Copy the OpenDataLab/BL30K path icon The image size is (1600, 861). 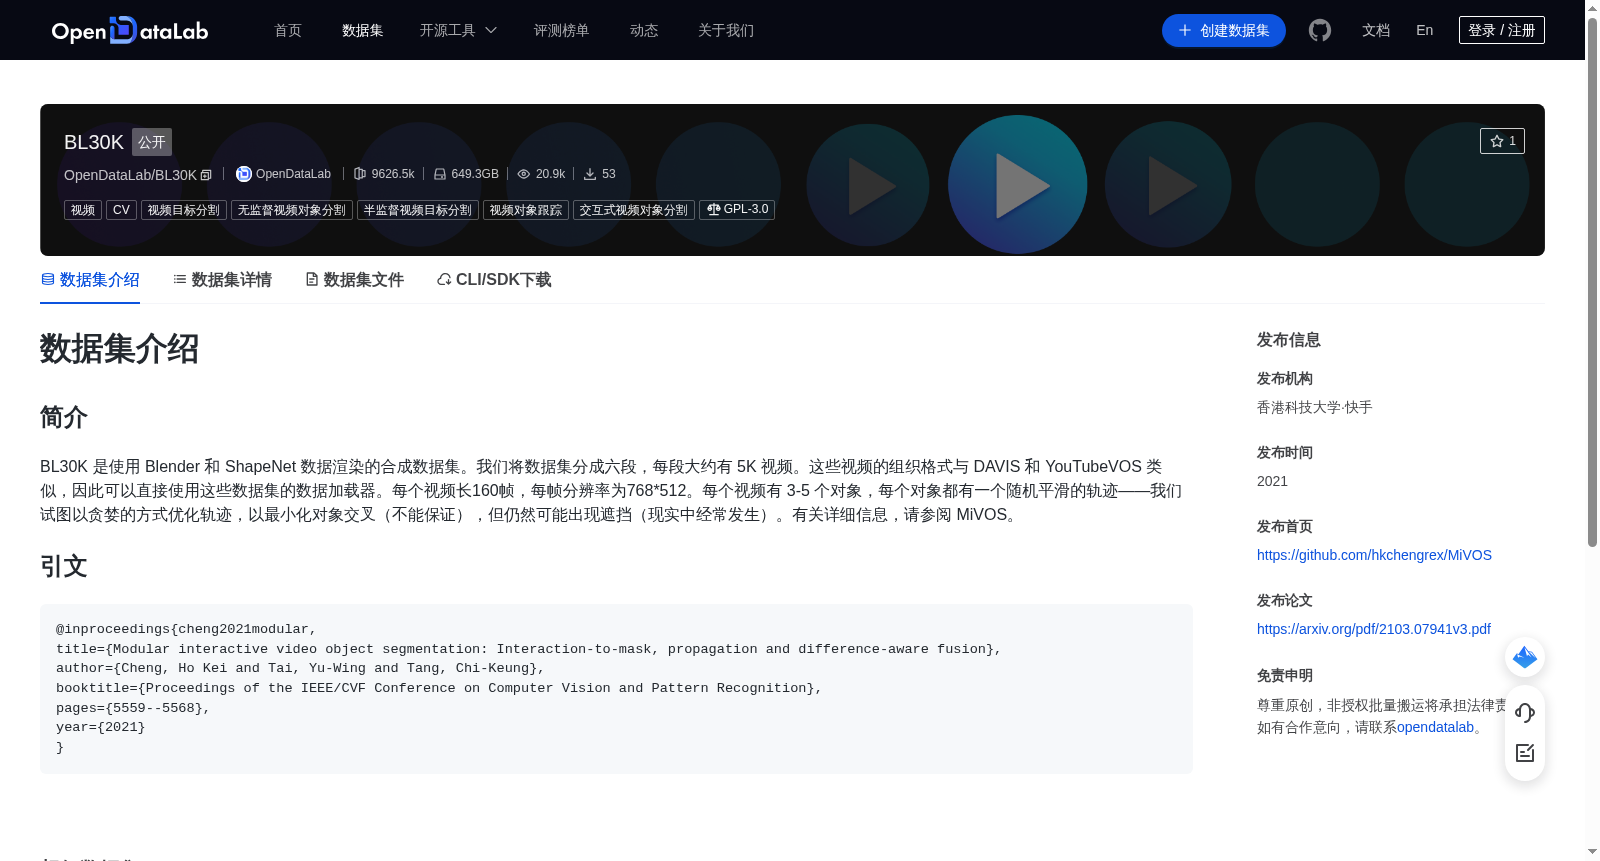click(x=206, y=175)
